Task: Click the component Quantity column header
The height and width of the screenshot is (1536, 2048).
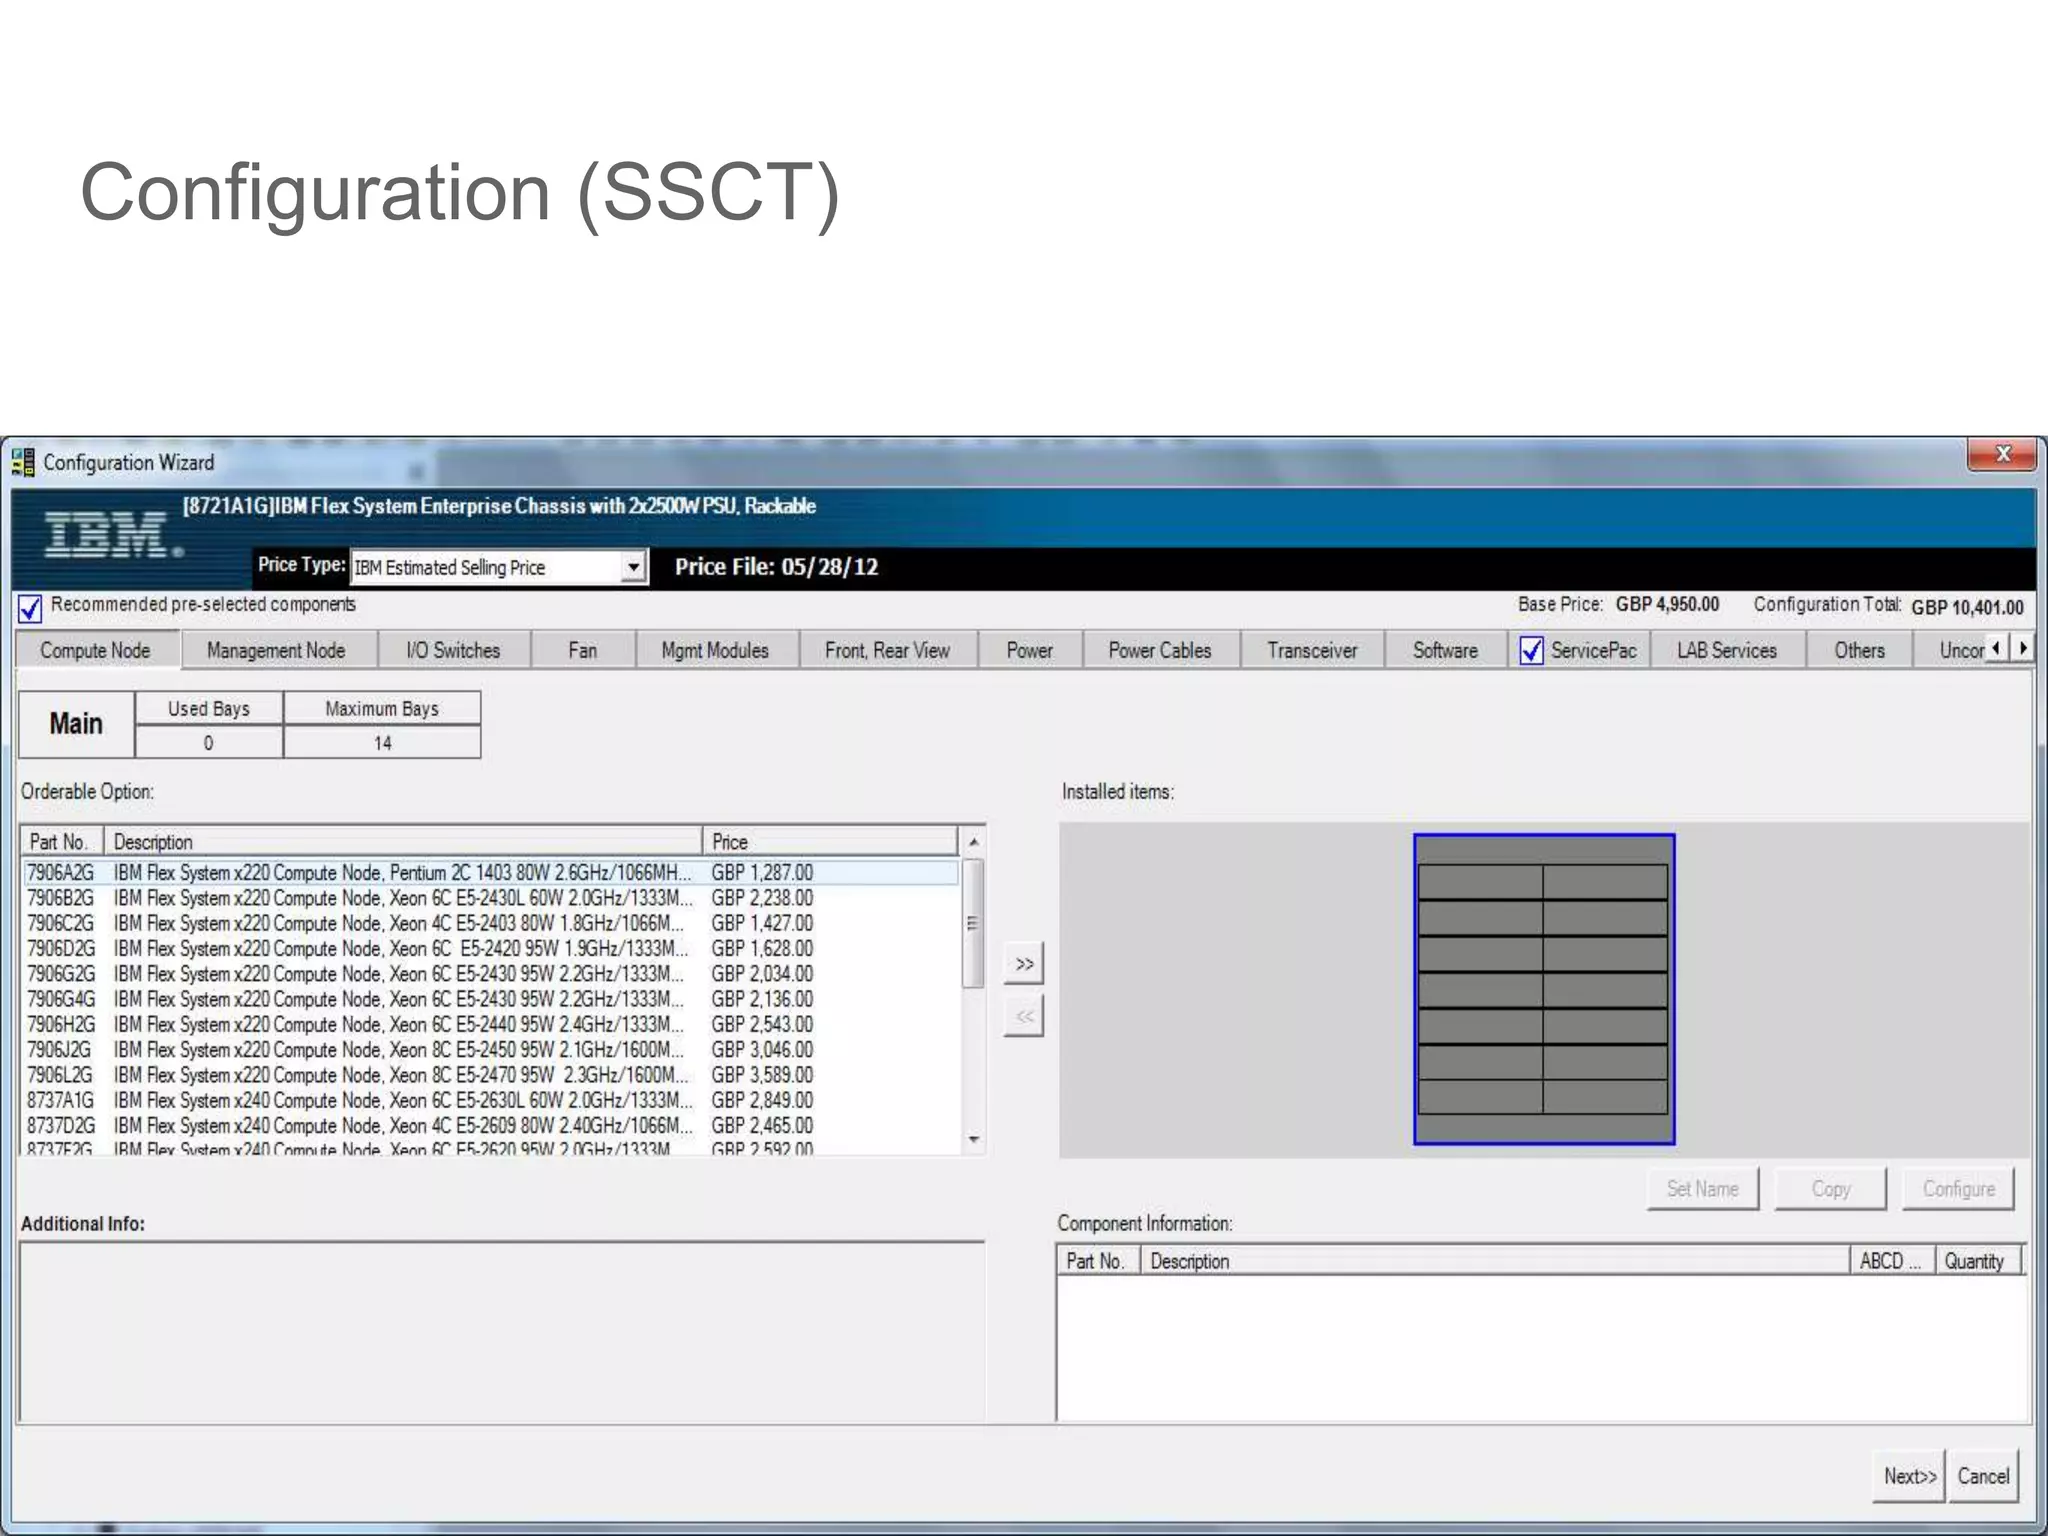Action: tap(1979, 1261)
